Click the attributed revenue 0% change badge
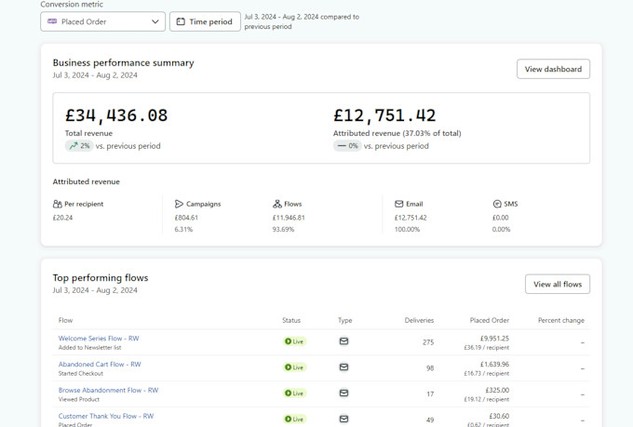This screenshot has width=633, height=427. point(347,146)
